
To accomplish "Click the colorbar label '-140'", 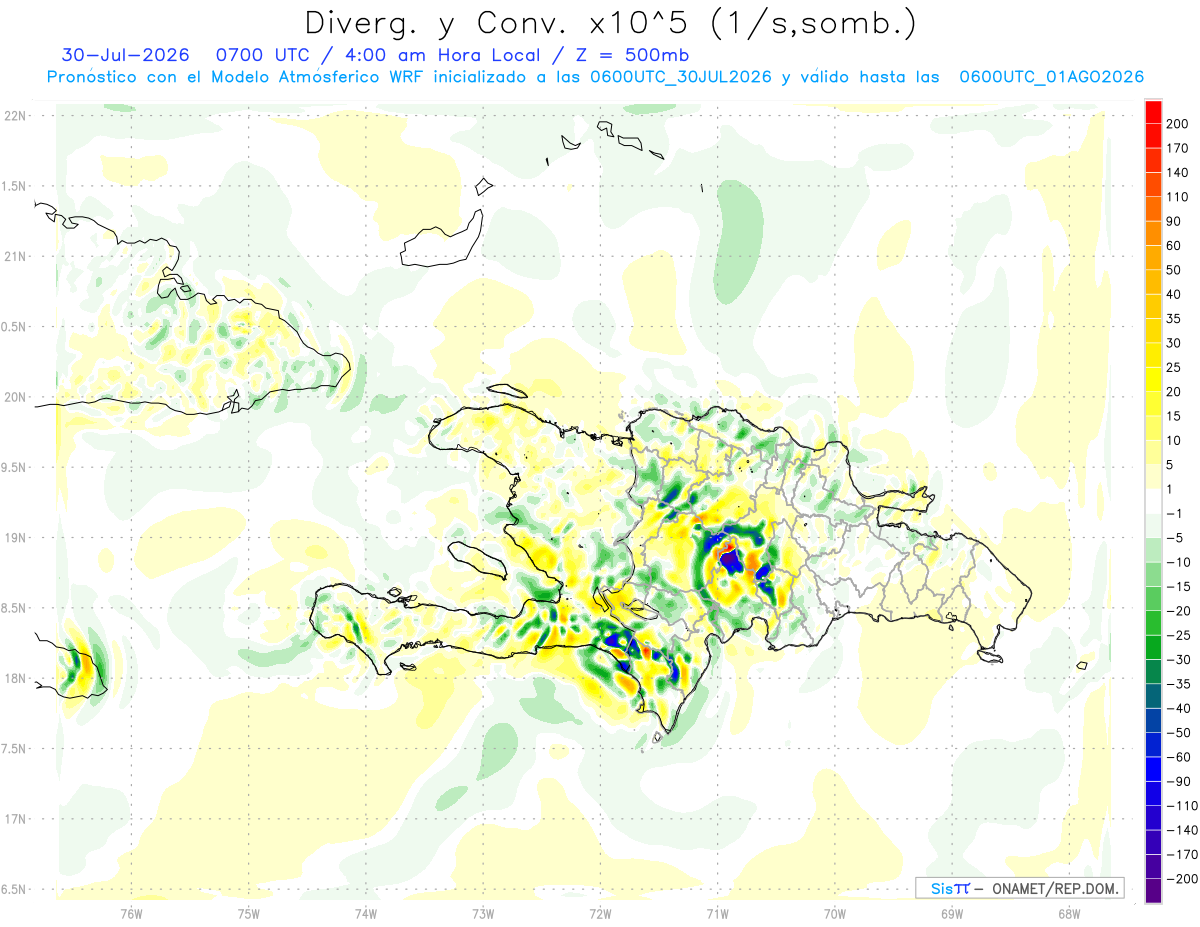I will pos(1183,830).
